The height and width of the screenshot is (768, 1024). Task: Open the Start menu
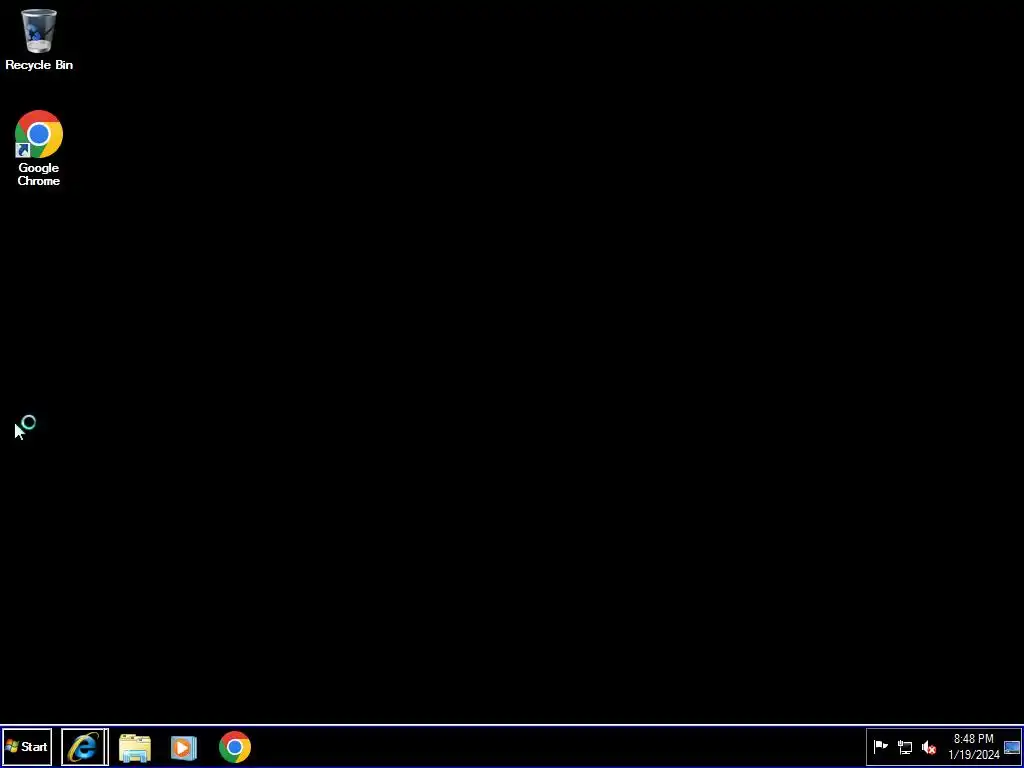click(x=27, y=746)
